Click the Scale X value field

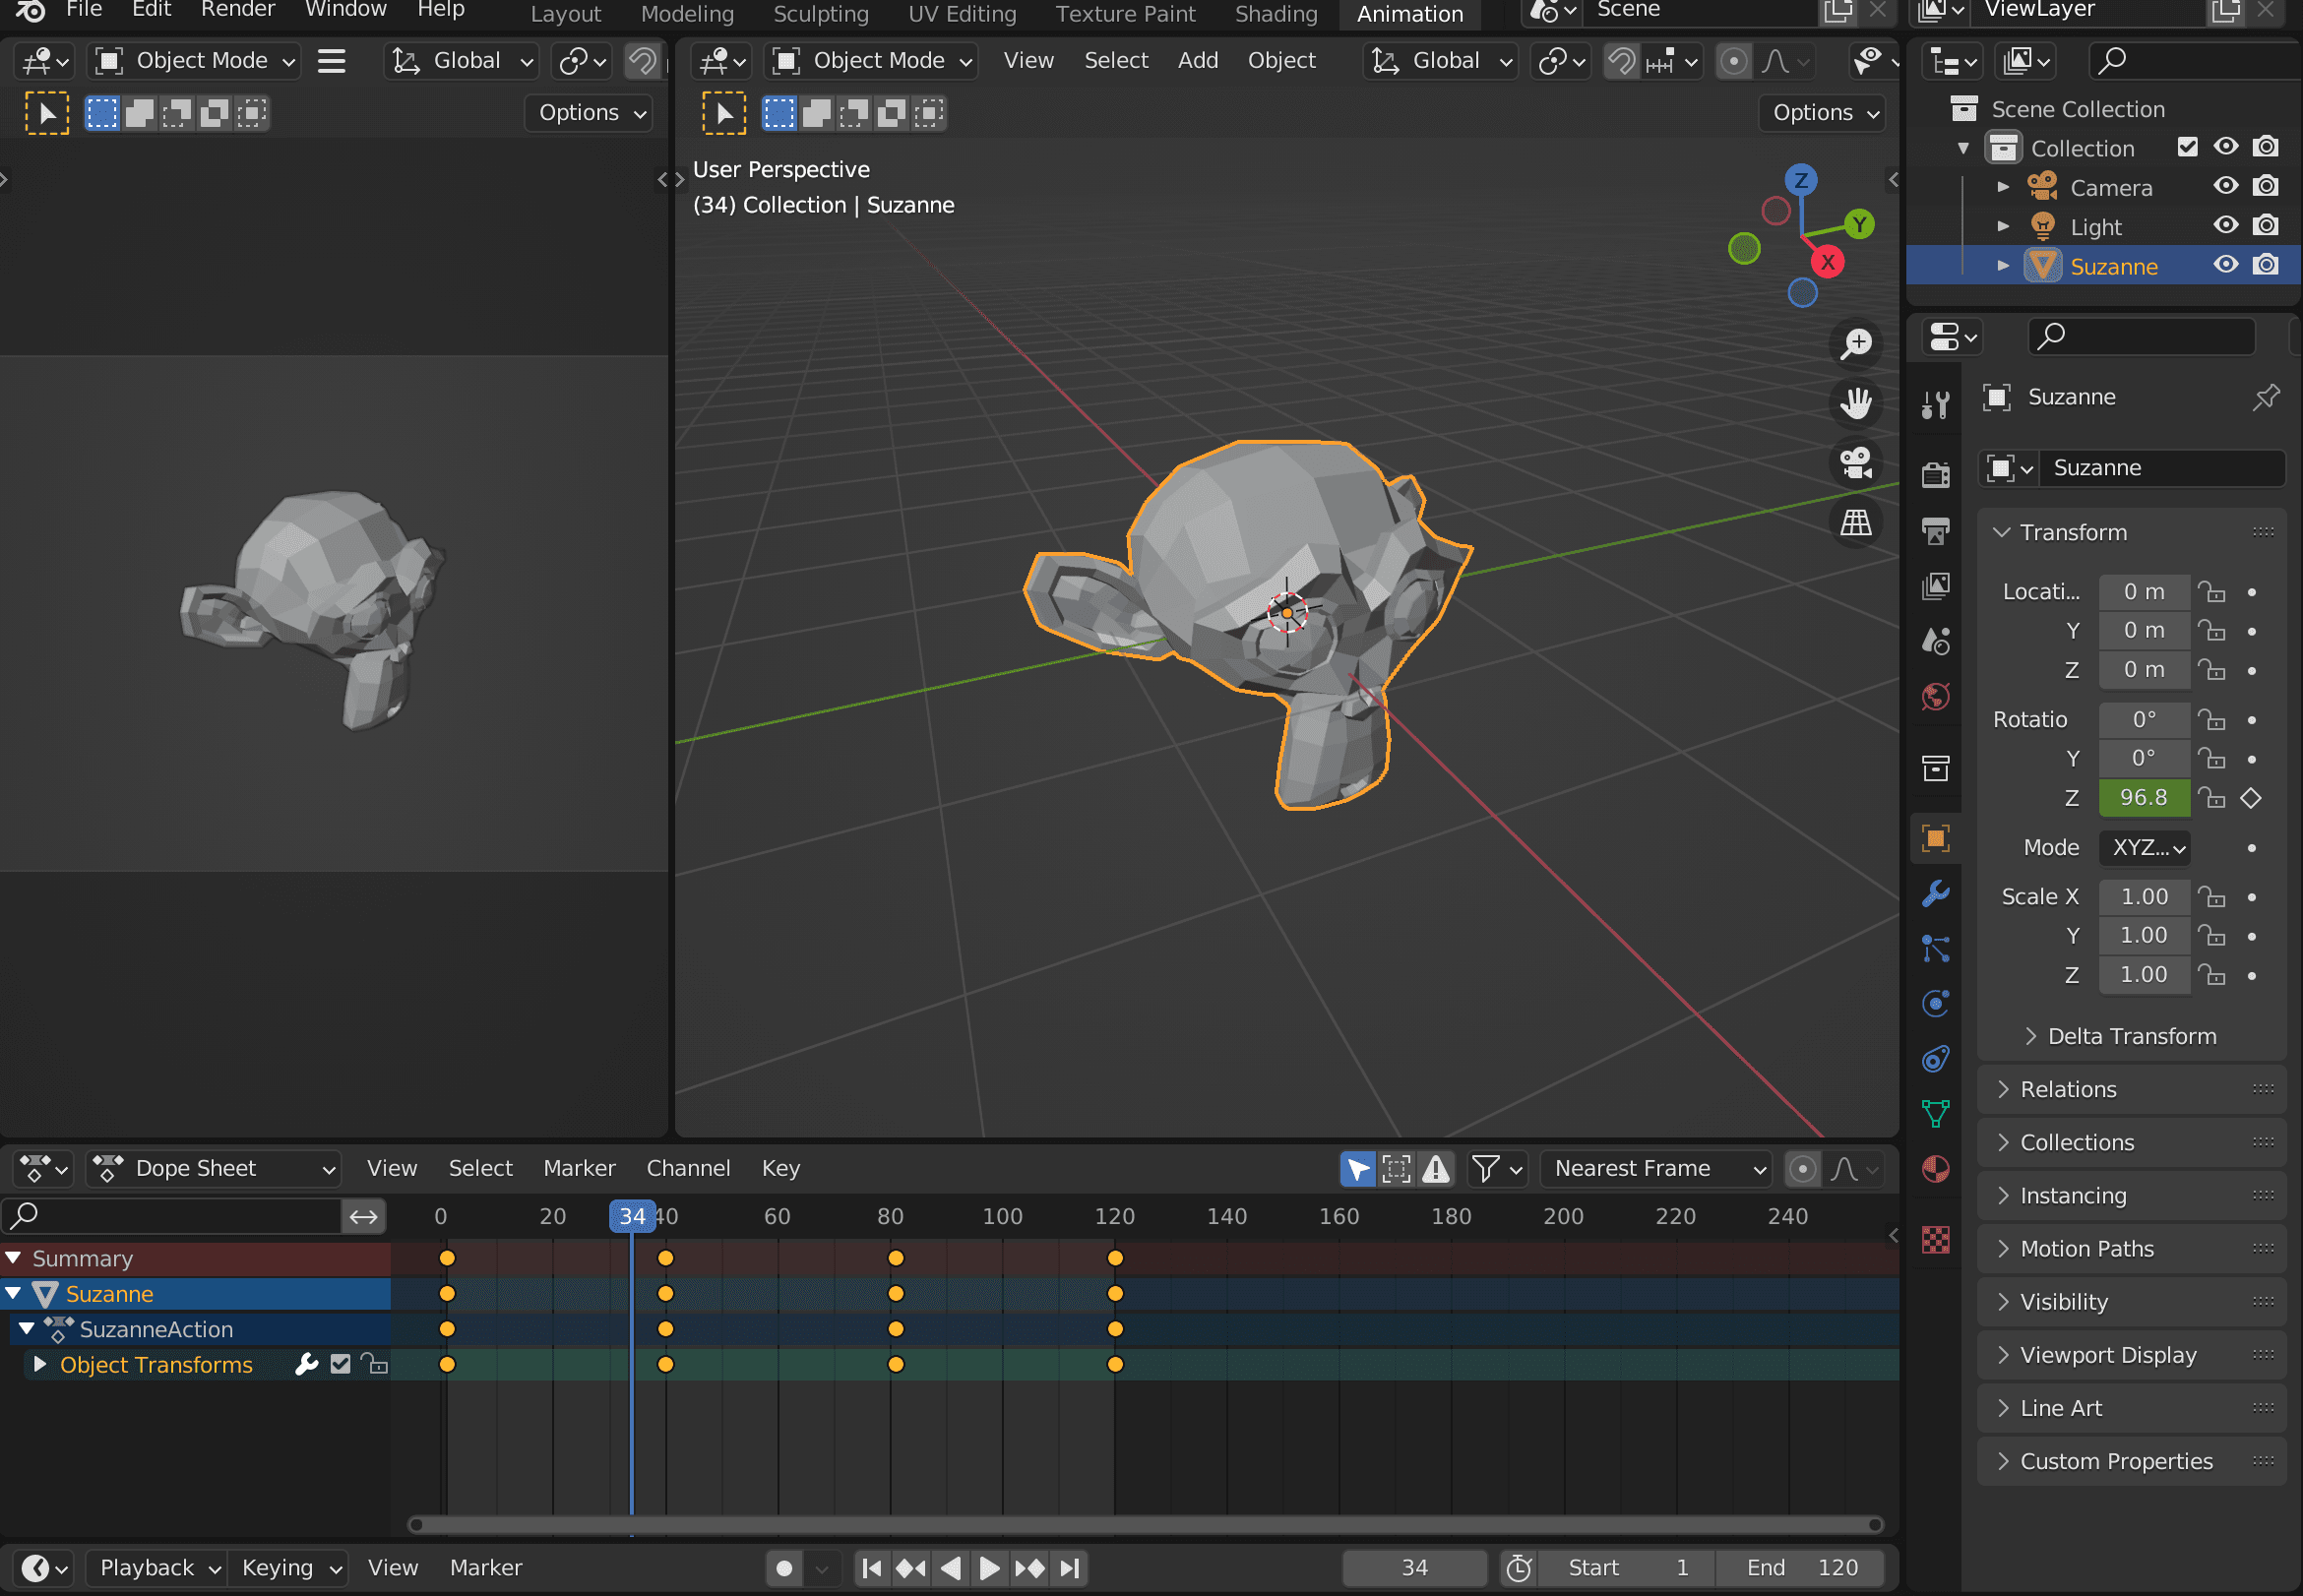tap(2143, 897)
